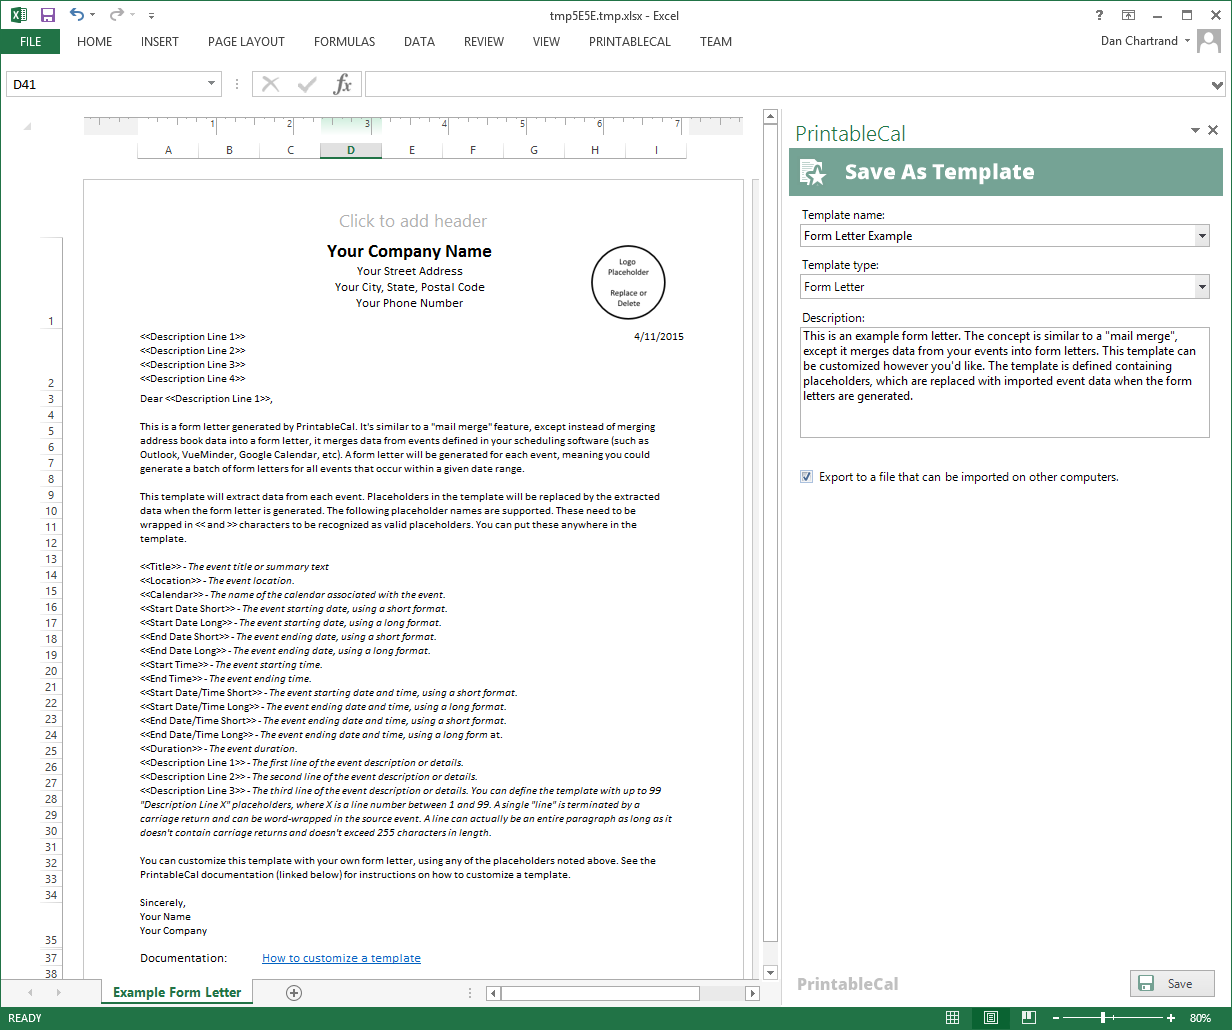Expand the formula bar
This screenshot has width=1232, height=1030.
click(x=1217, y=84)
